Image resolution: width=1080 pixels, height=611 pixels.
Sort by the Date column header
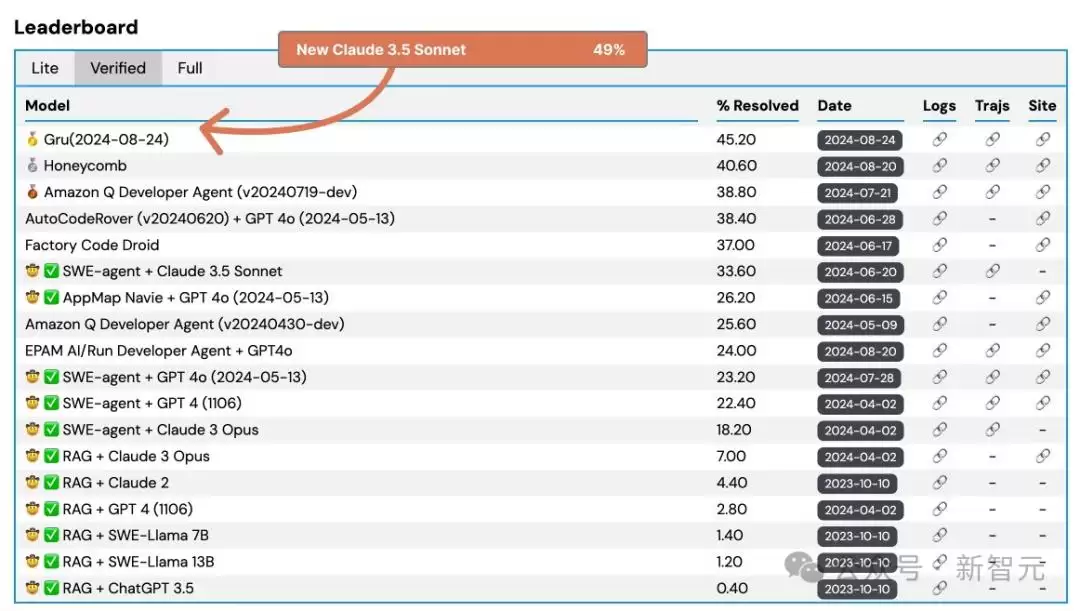835,106
